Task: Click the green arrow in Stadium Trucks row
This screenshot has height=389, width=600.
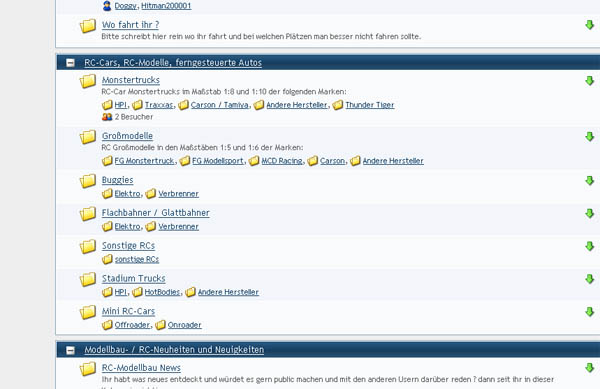Action: 589,279
